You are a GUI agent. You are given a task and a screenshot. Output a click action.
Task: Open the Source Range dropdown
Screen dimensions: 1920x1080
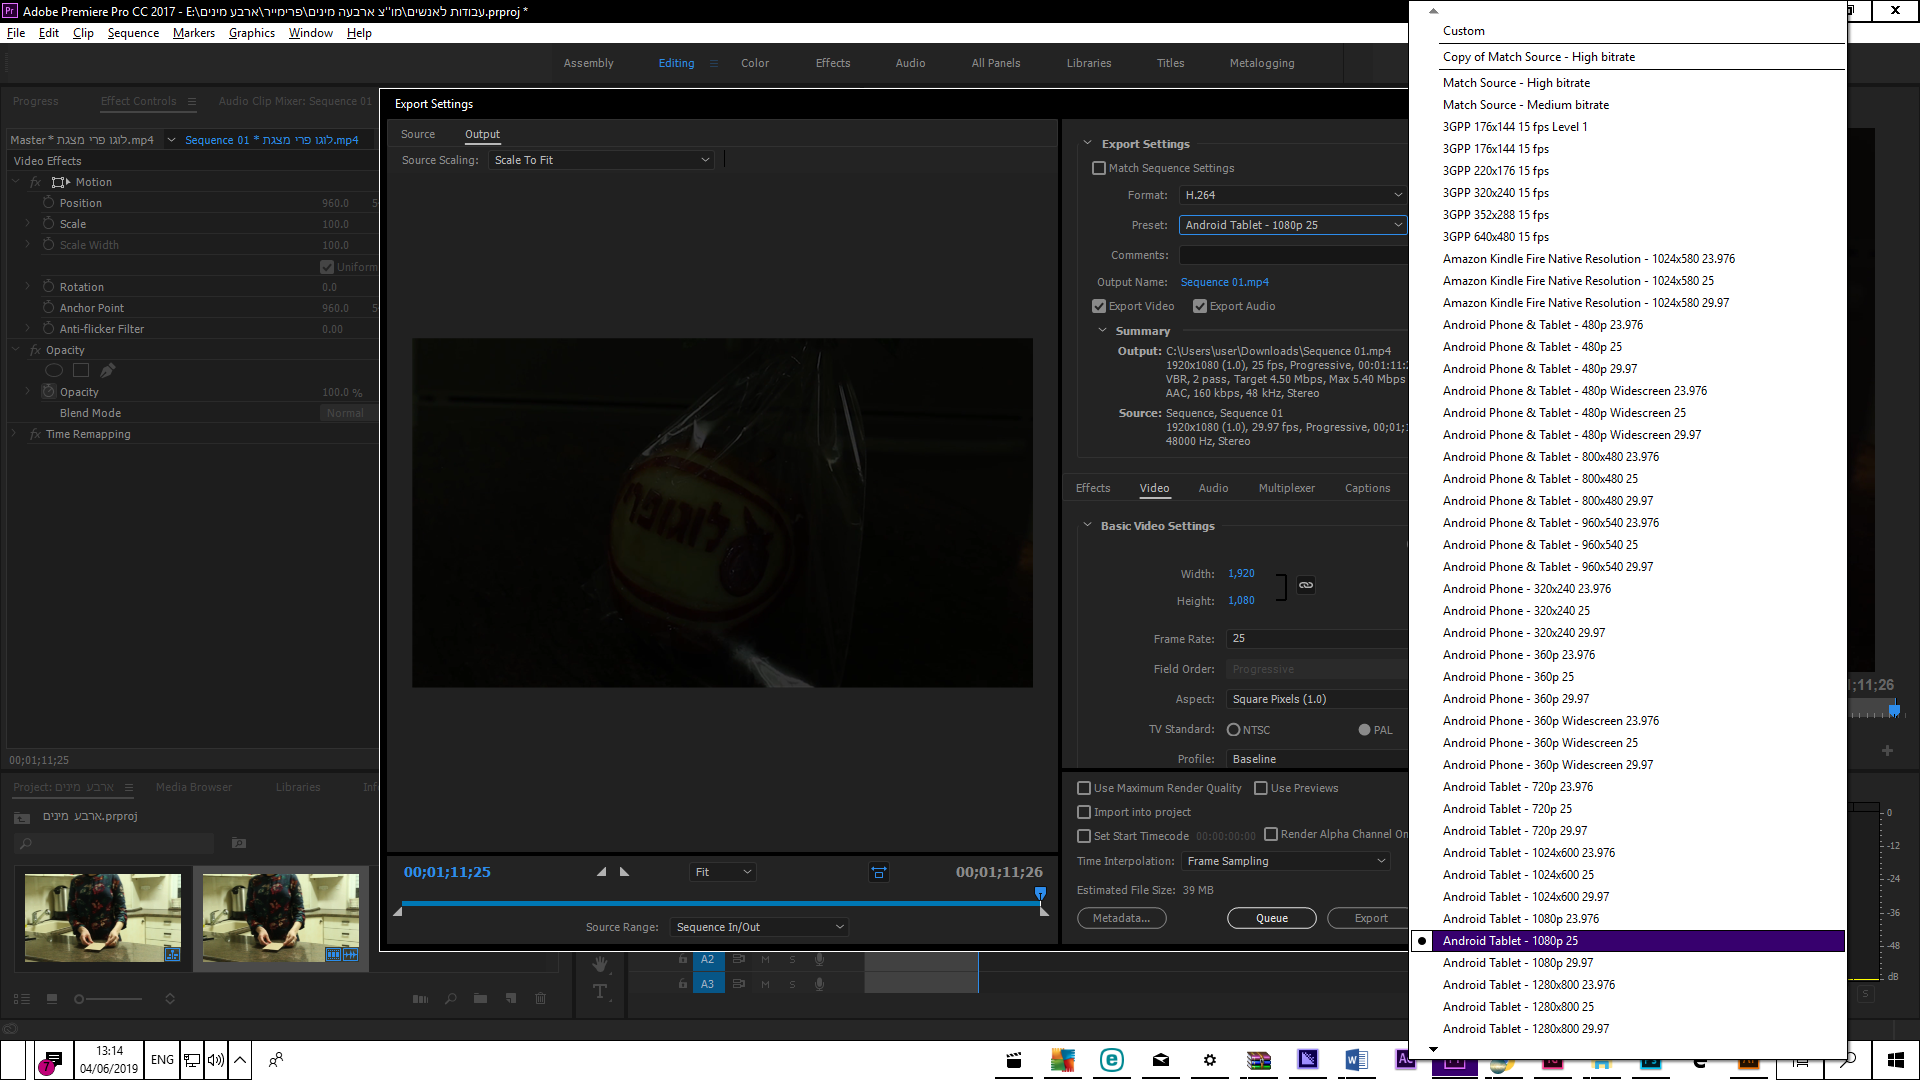[x=759, y=927]
